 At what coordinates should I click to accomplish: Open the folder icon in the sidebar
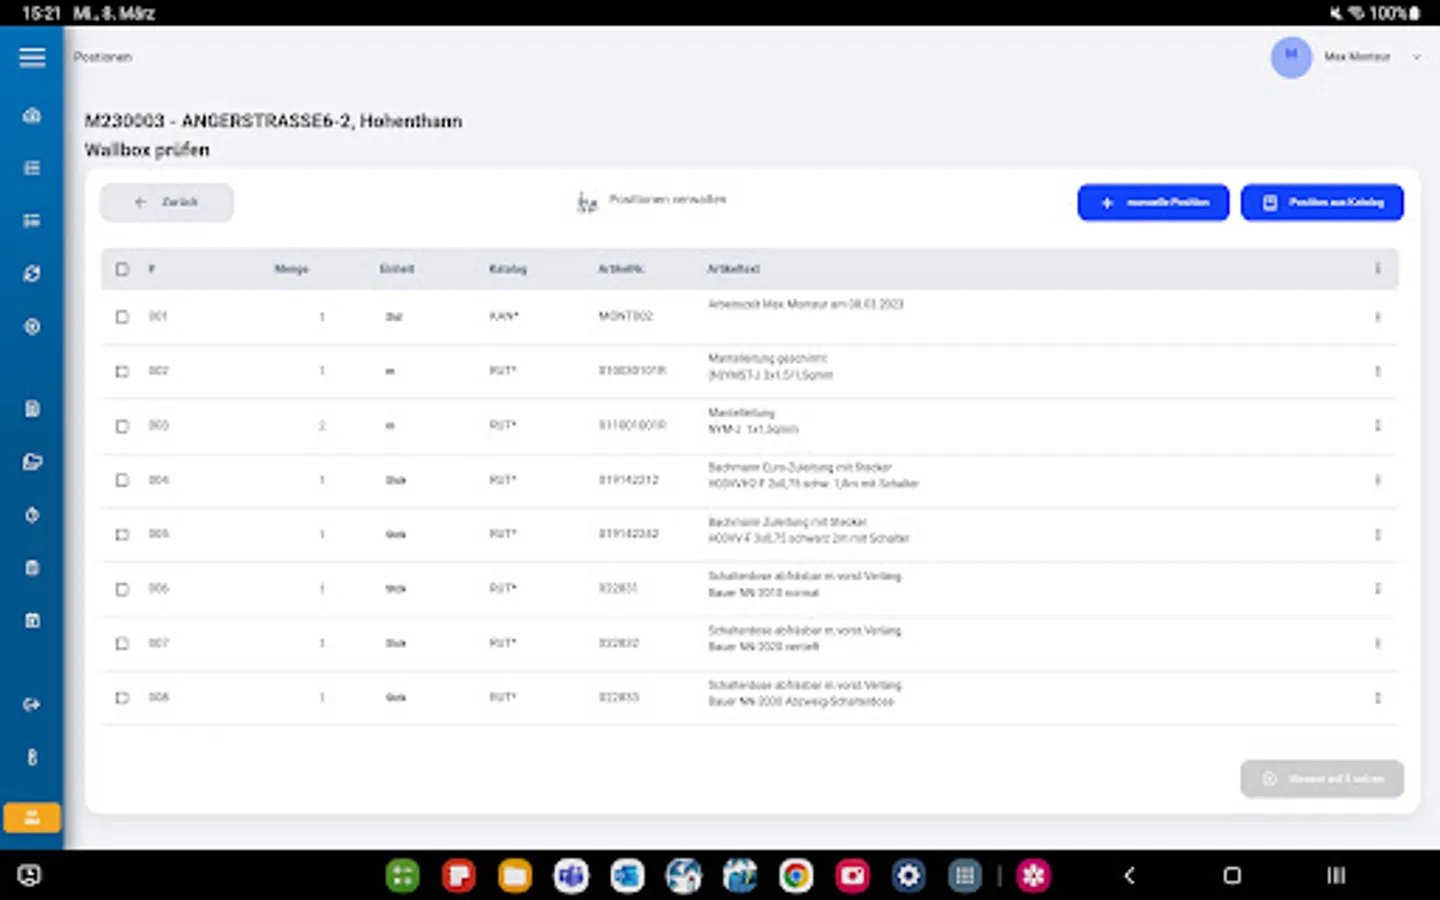32,462
